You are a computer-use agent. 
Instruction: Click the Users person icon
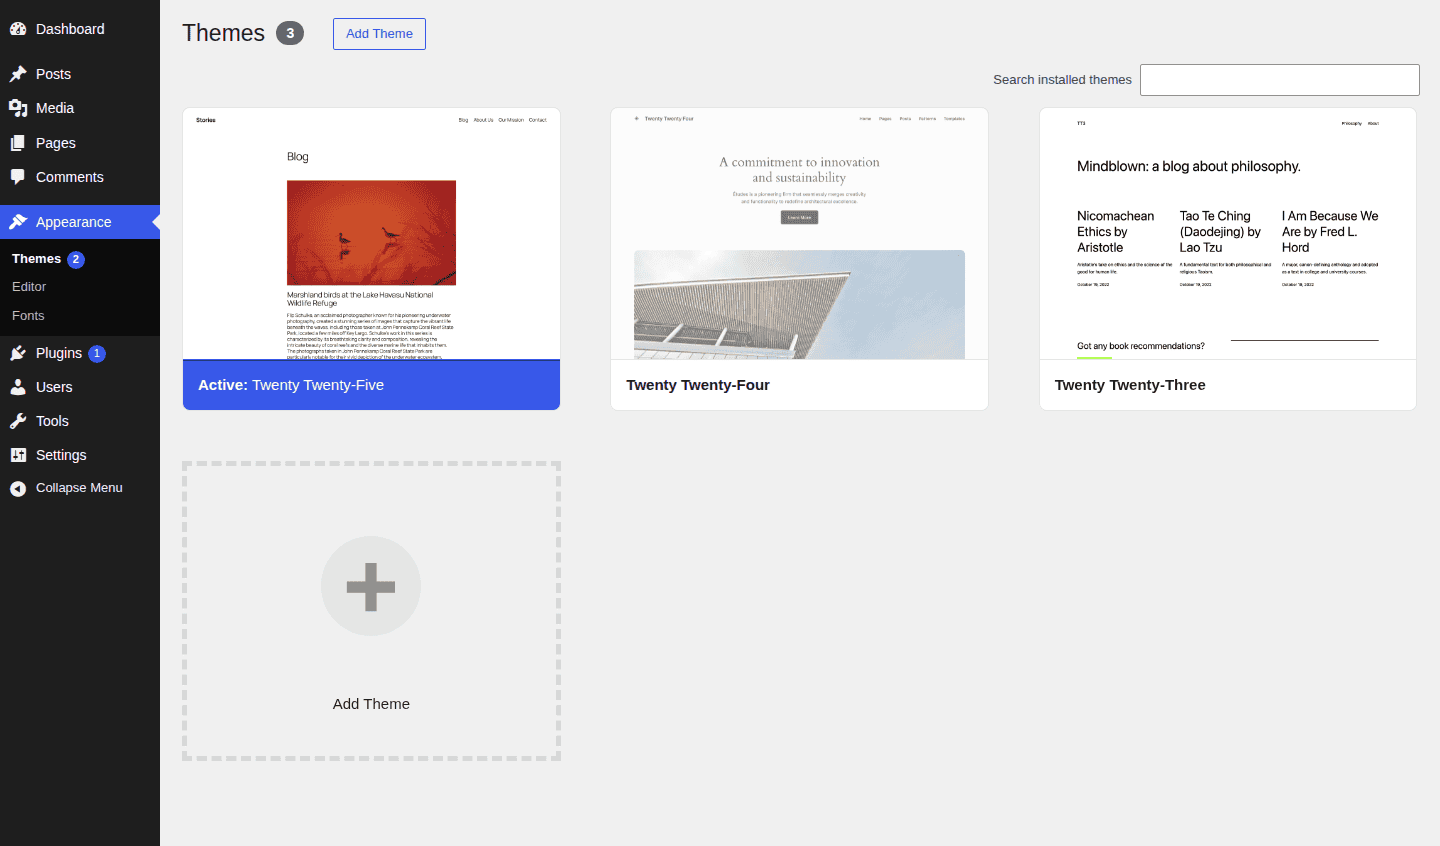tap(18, 387)
